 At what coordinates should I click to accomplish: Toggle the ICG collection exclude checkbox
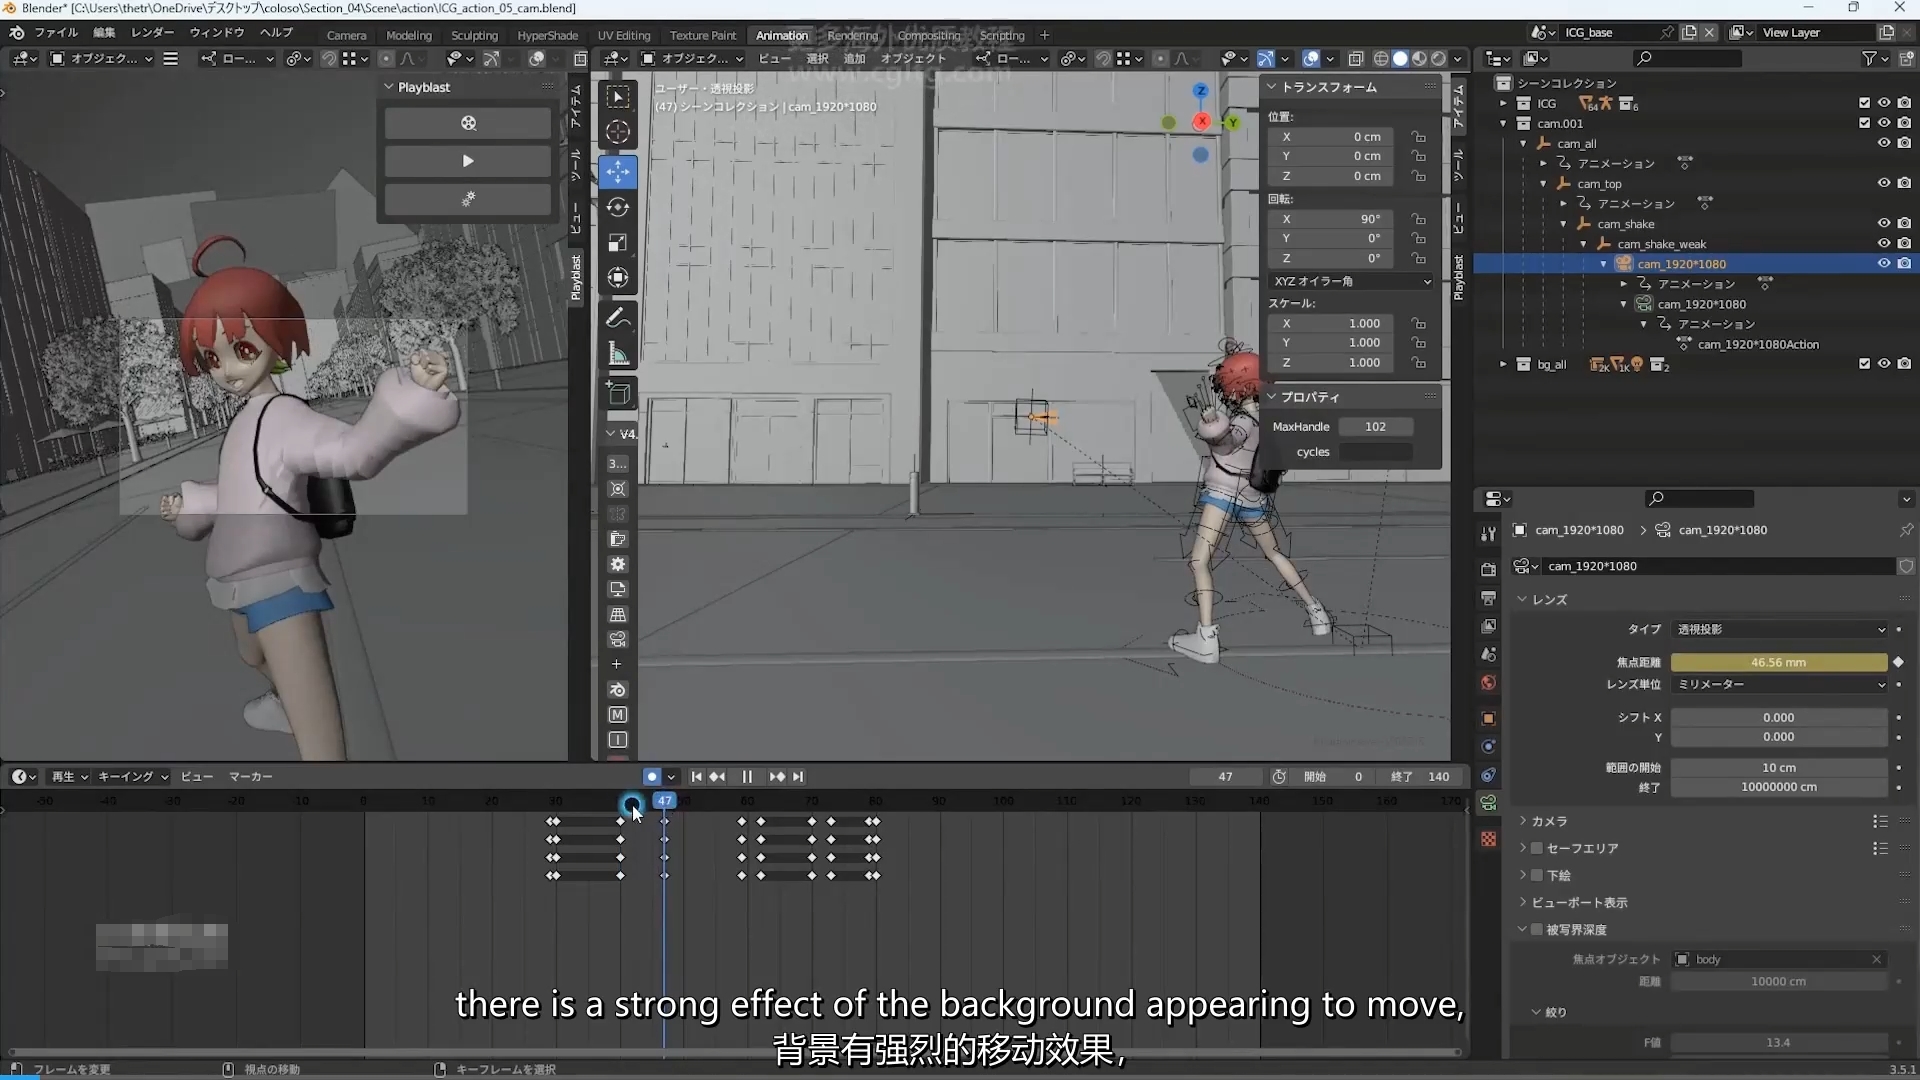pyautogui.click(x=1864, y=103)
